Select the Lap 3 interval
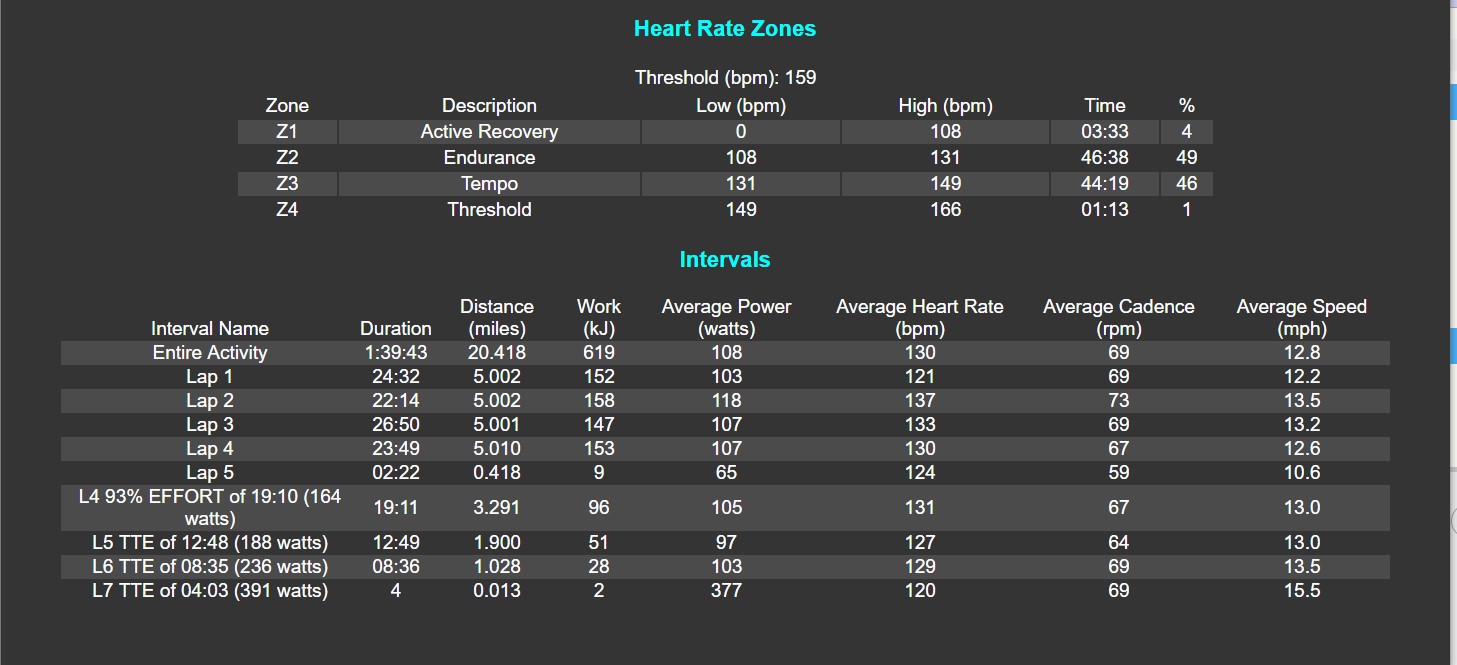 click(725, 425)
